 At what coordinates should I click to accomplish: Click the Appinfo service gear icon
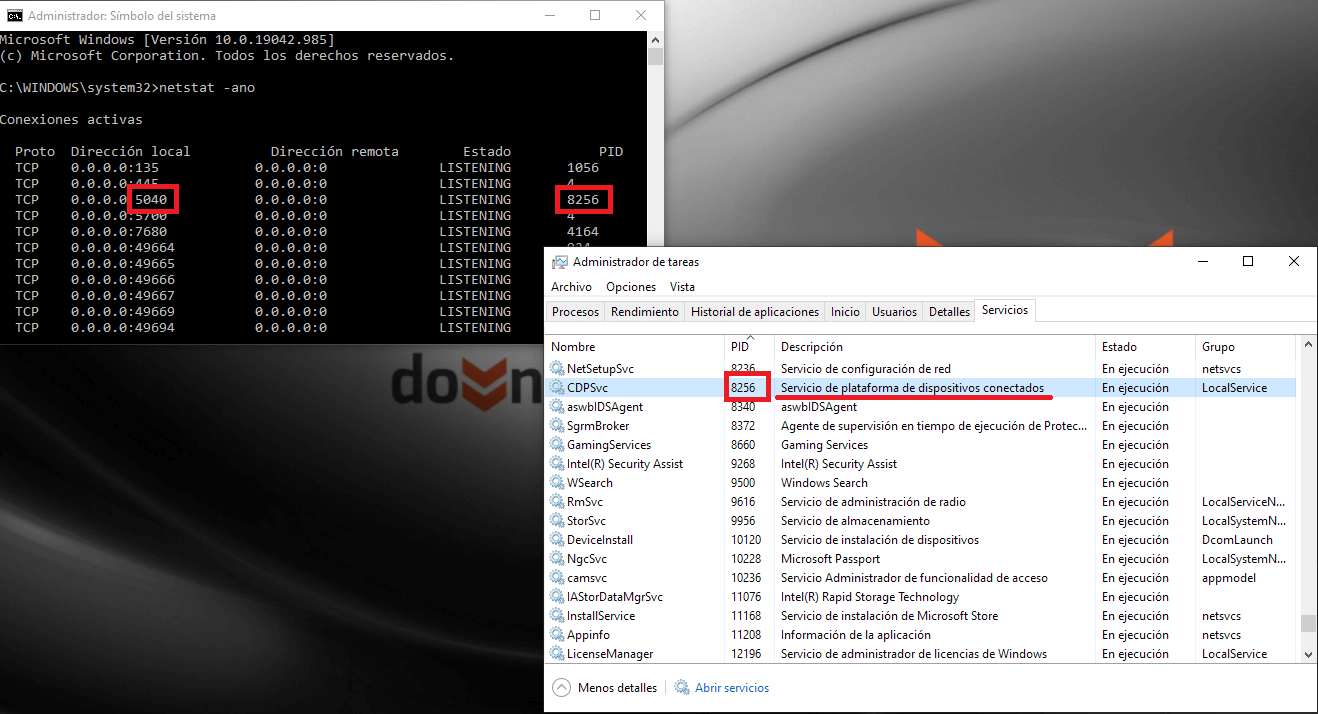(x=558, y=635)
